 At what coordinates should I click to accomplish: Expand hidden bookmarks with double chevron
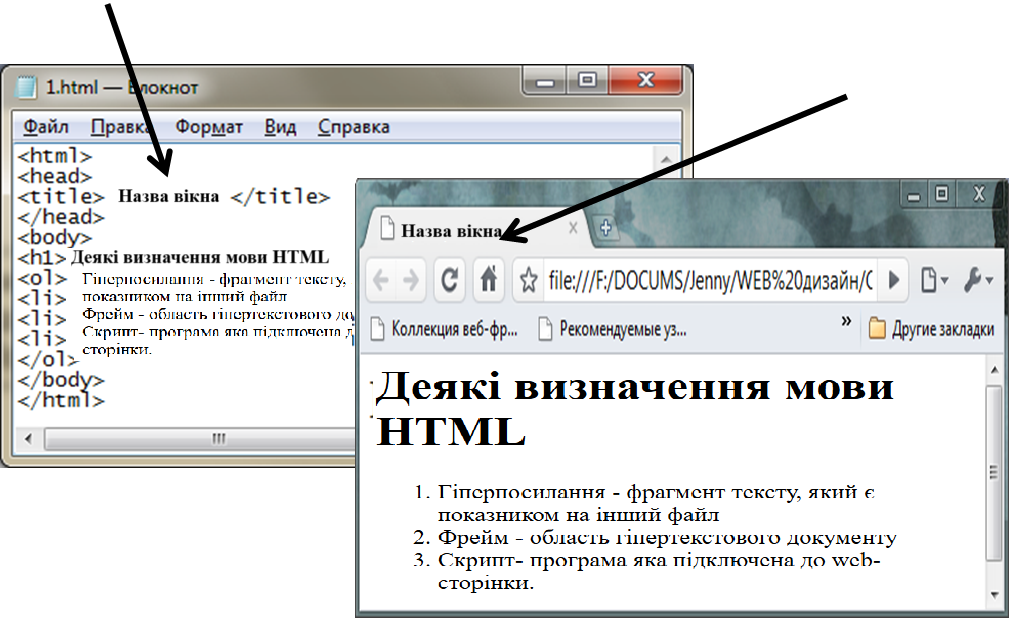point(846,322)
